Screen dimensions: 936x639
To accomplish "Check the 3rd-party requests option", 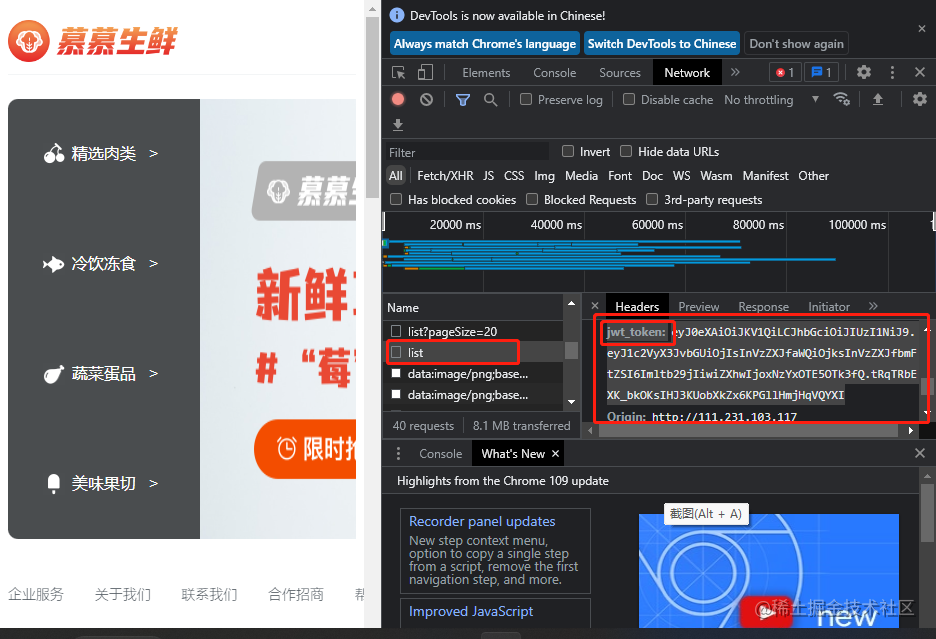I will point(652,199).
